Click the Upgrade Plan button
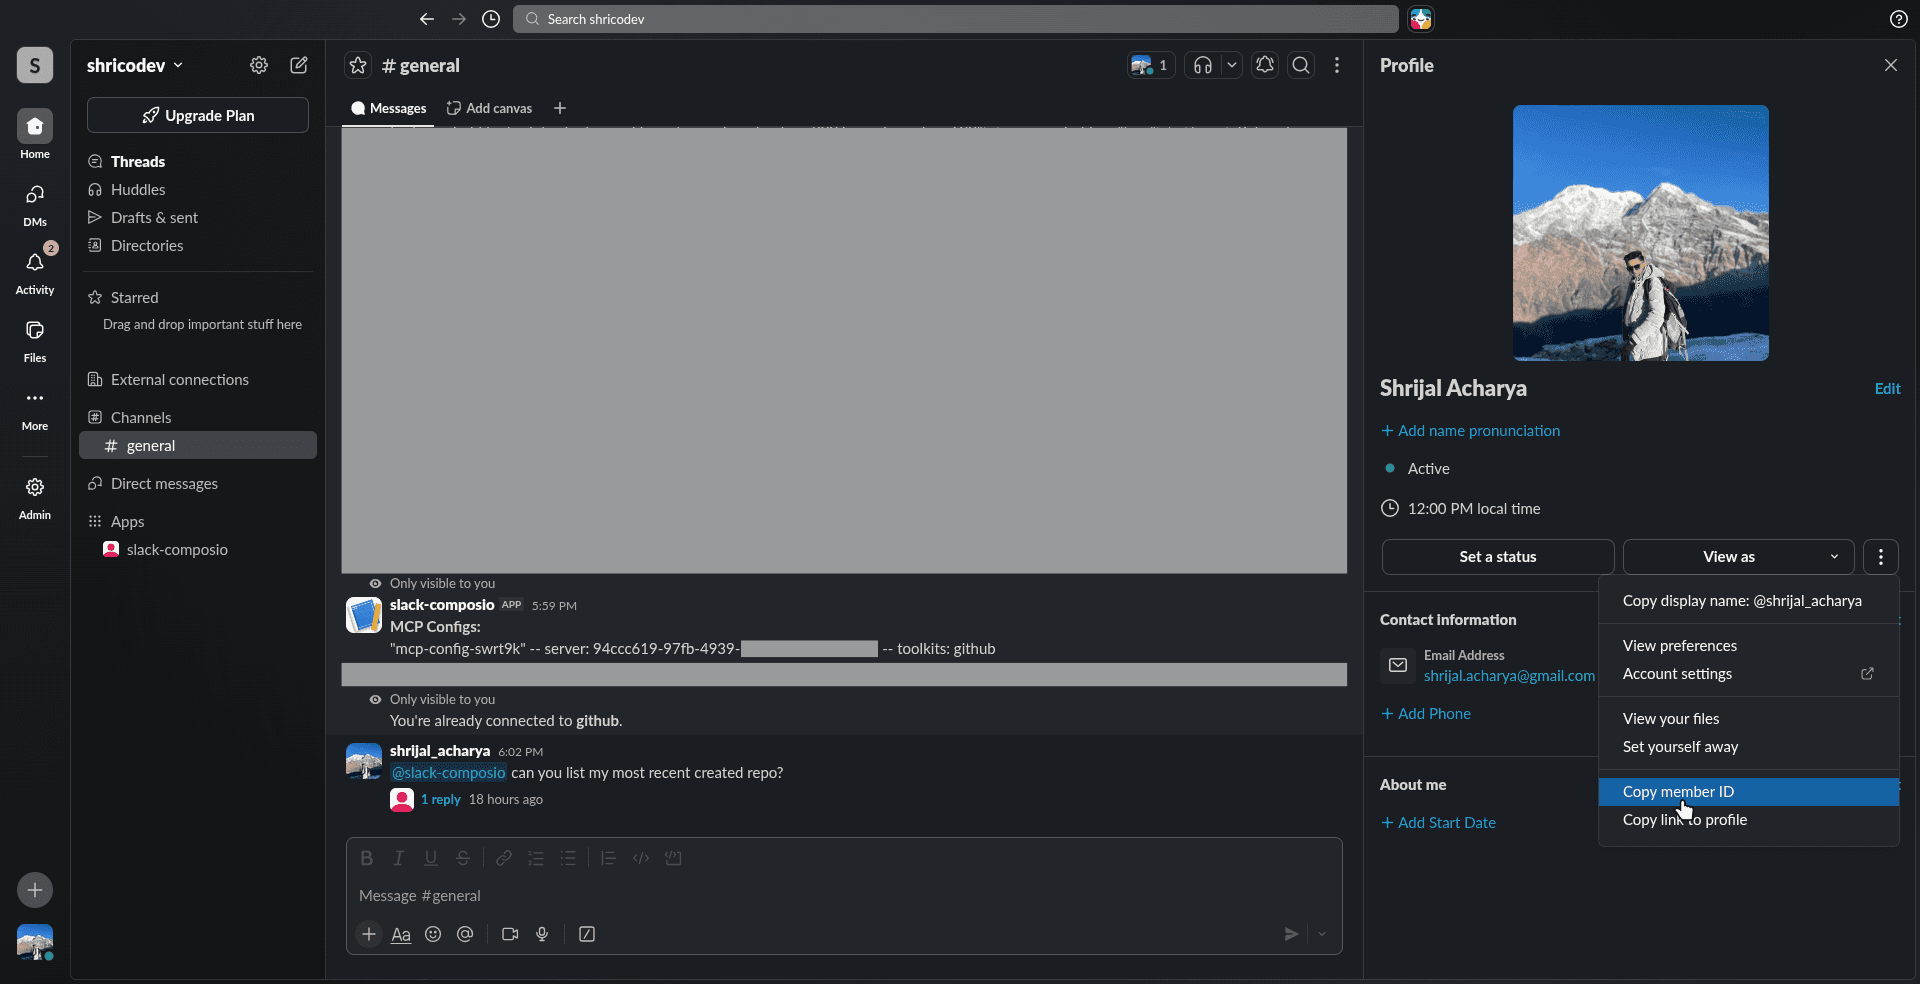Screen dimensions: 1920x984 [x=198, y=115]
